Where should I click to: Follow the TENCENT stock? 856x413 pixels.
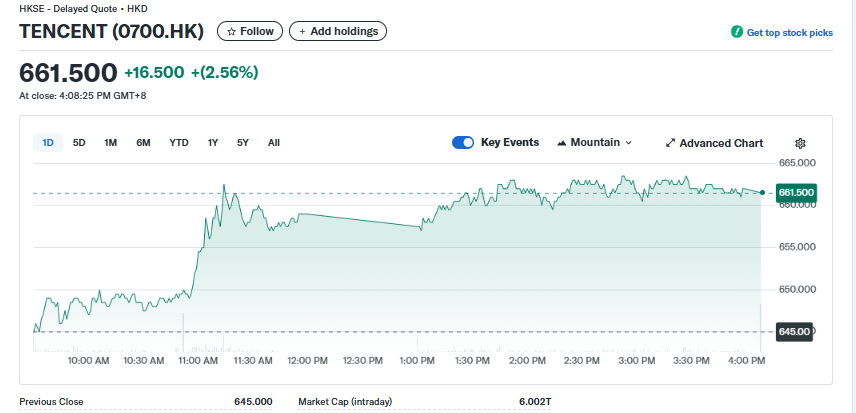point(250,31)
